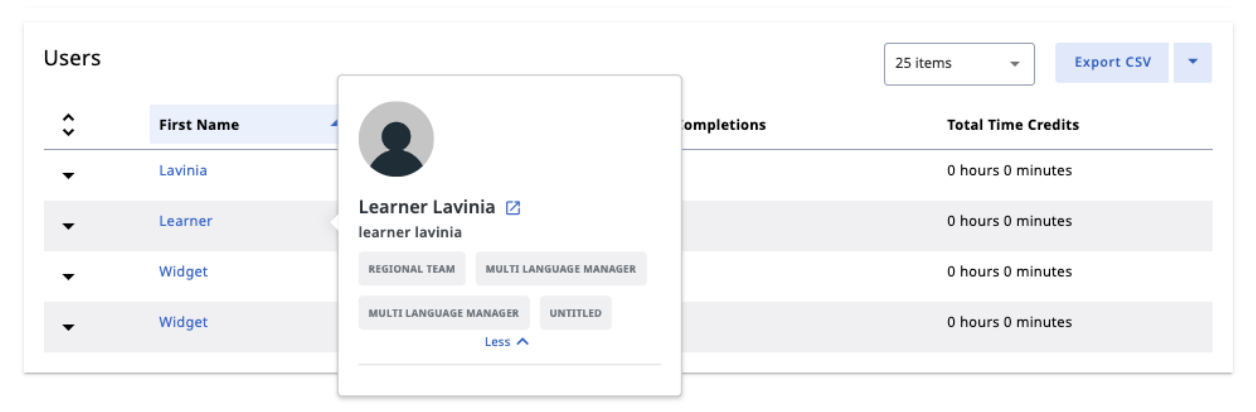Select the UNTITLED tag
The width and height of the screenshot is (1256, 412).
(576, 313)
